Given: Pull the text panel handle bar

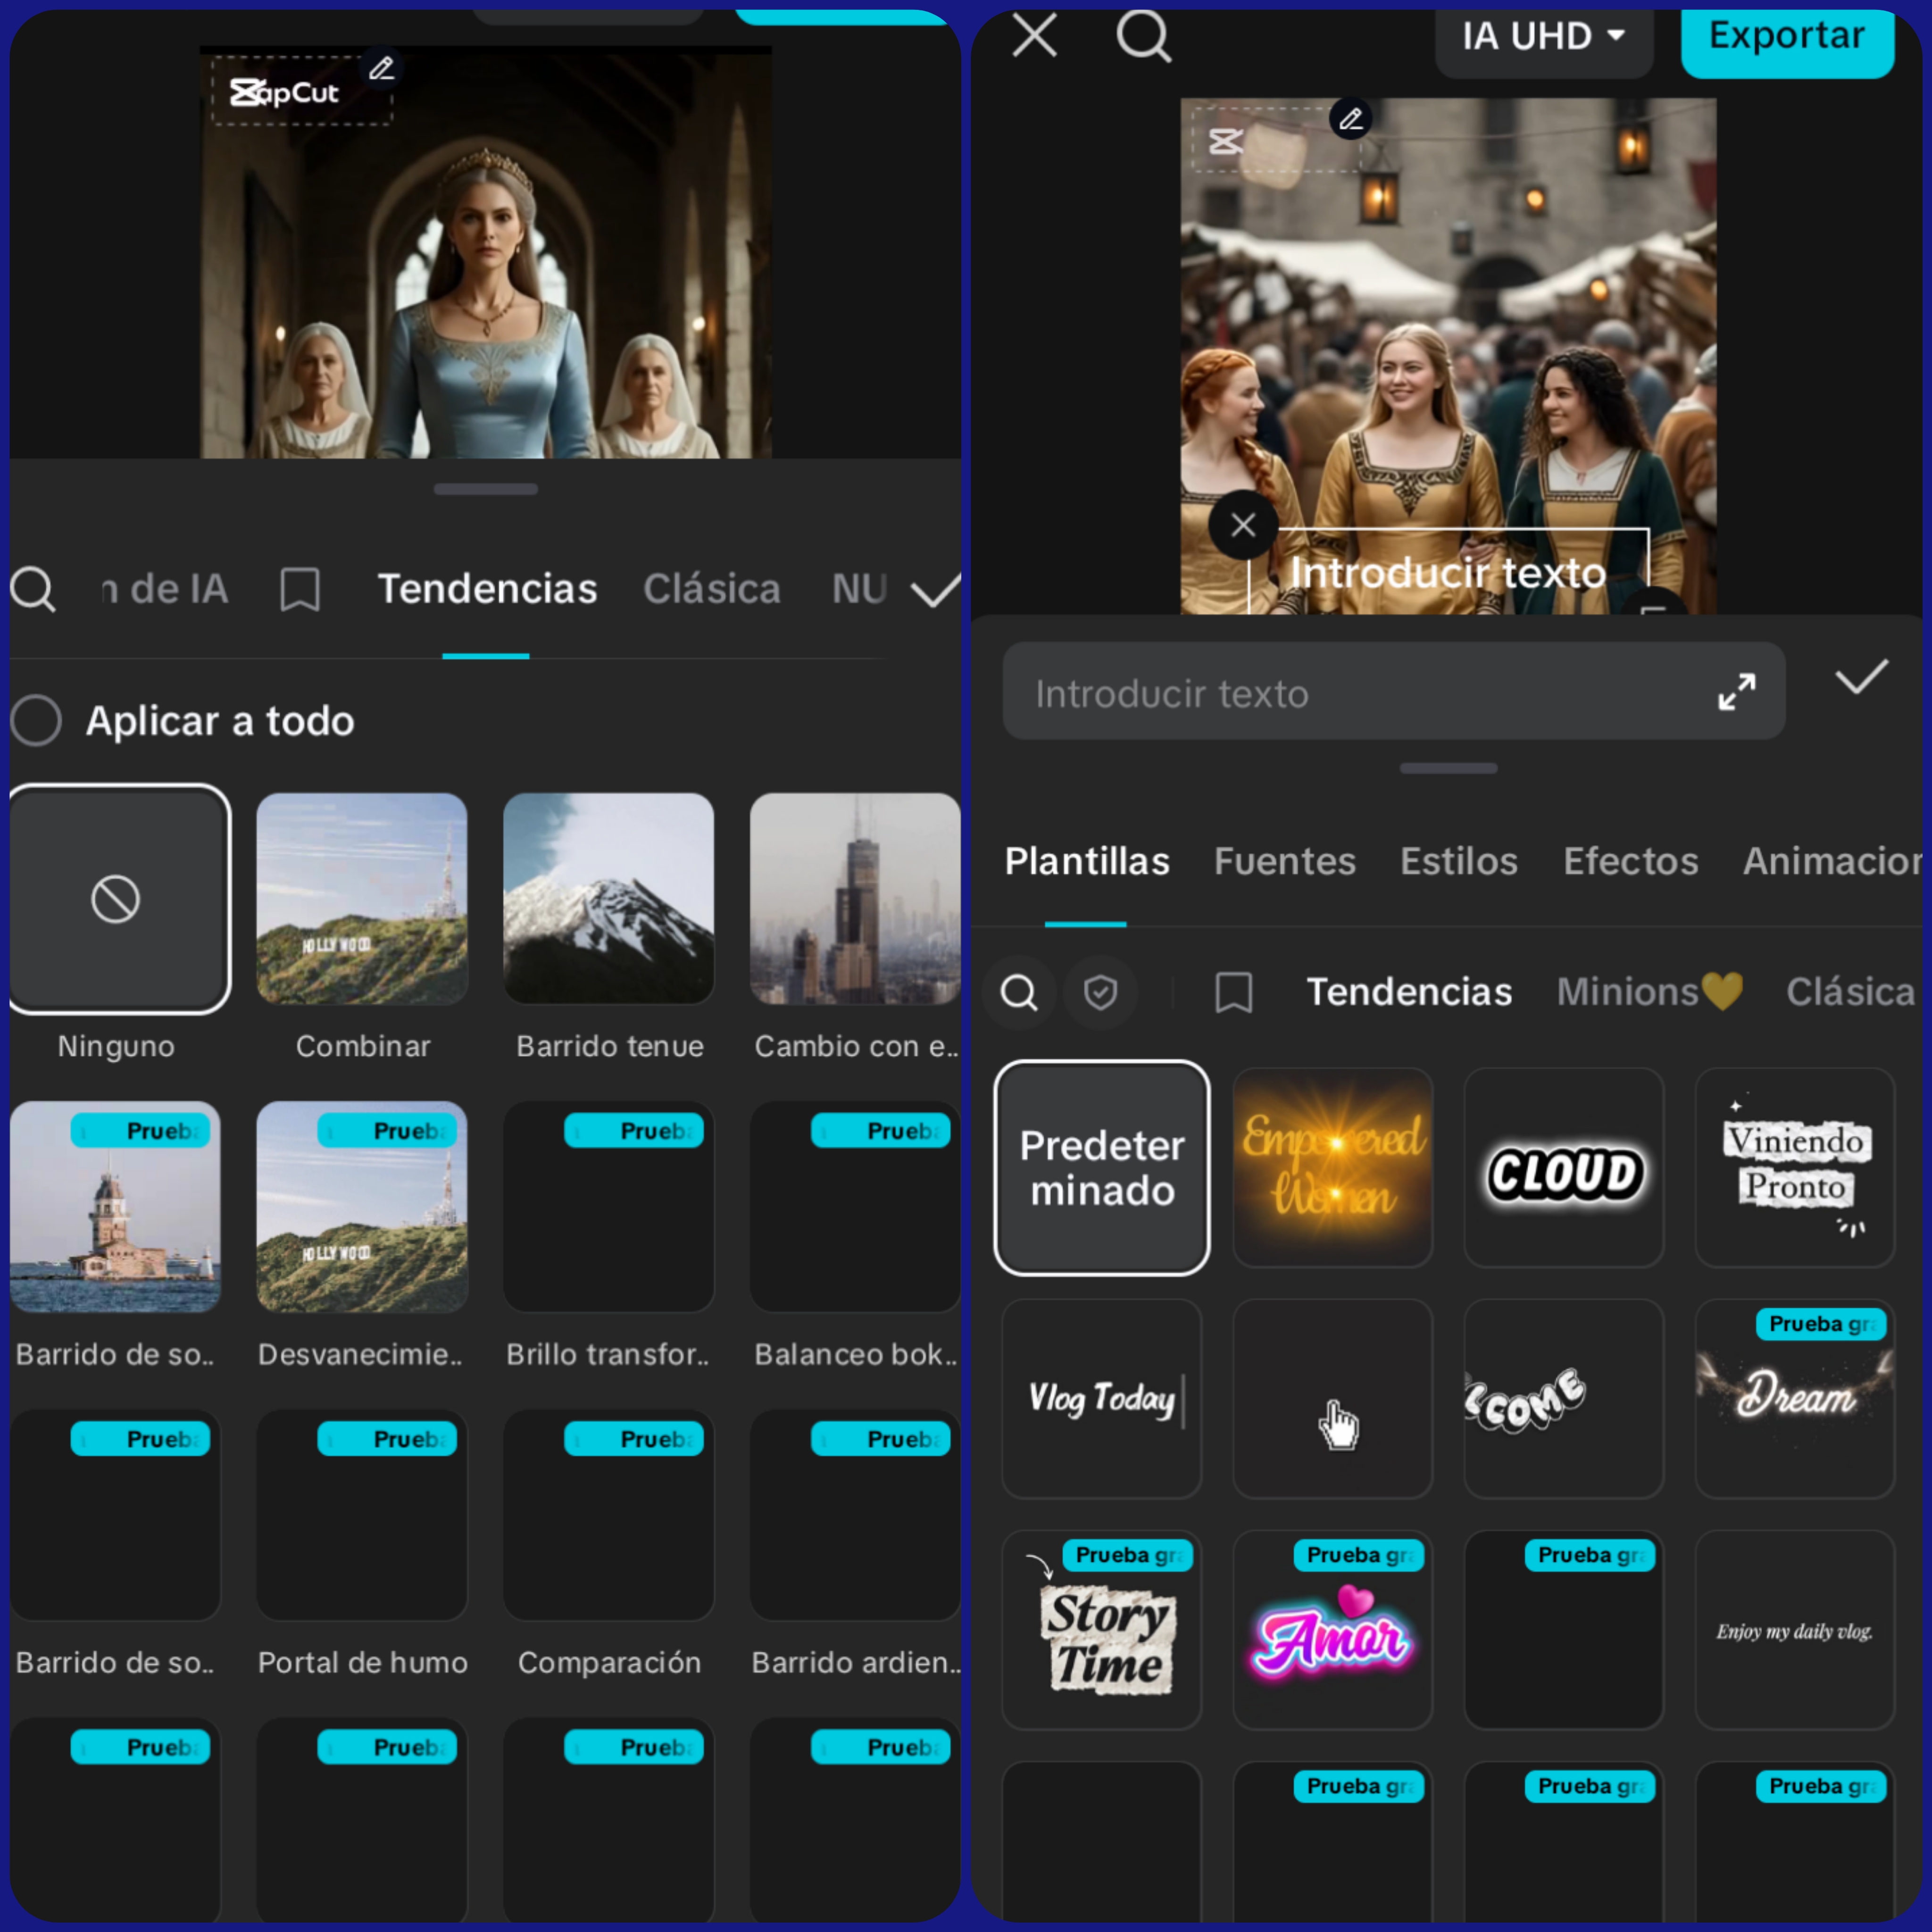Looking at the screenshot, I should pyautogui.click(x=1448, y=768).
